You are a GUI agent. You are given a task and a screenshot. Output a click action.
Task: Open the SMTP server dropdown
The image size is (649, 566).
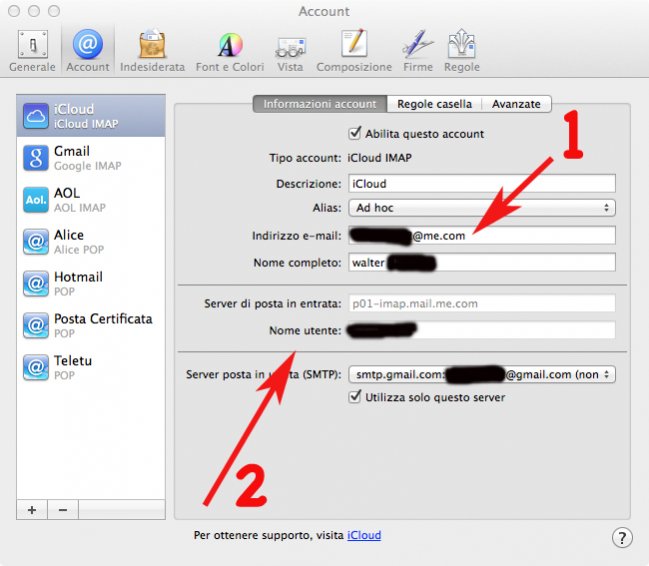[482, 374]
